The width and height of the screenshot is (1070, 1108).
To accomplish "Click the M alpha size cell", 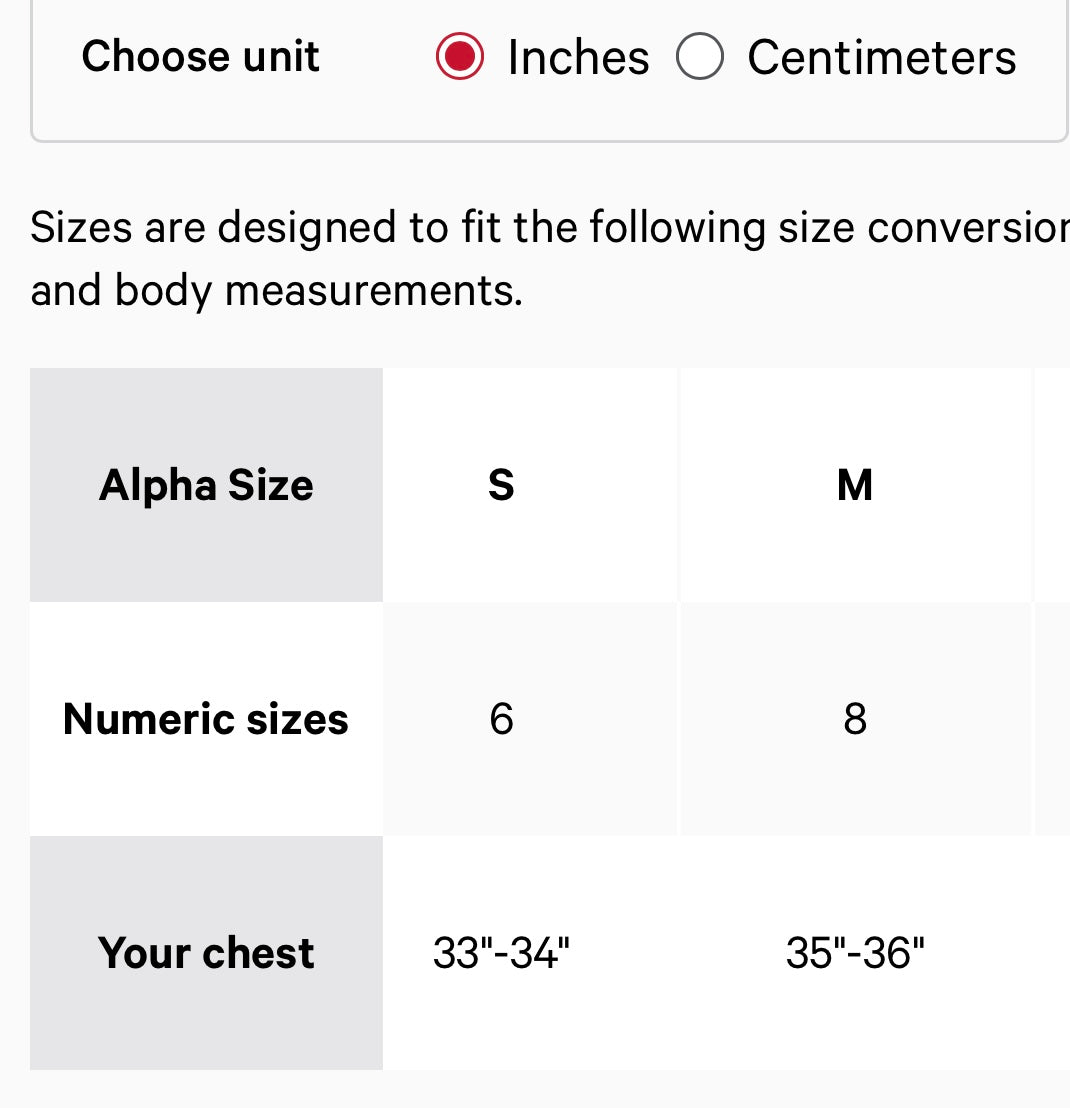I will (x=855, y=486).
